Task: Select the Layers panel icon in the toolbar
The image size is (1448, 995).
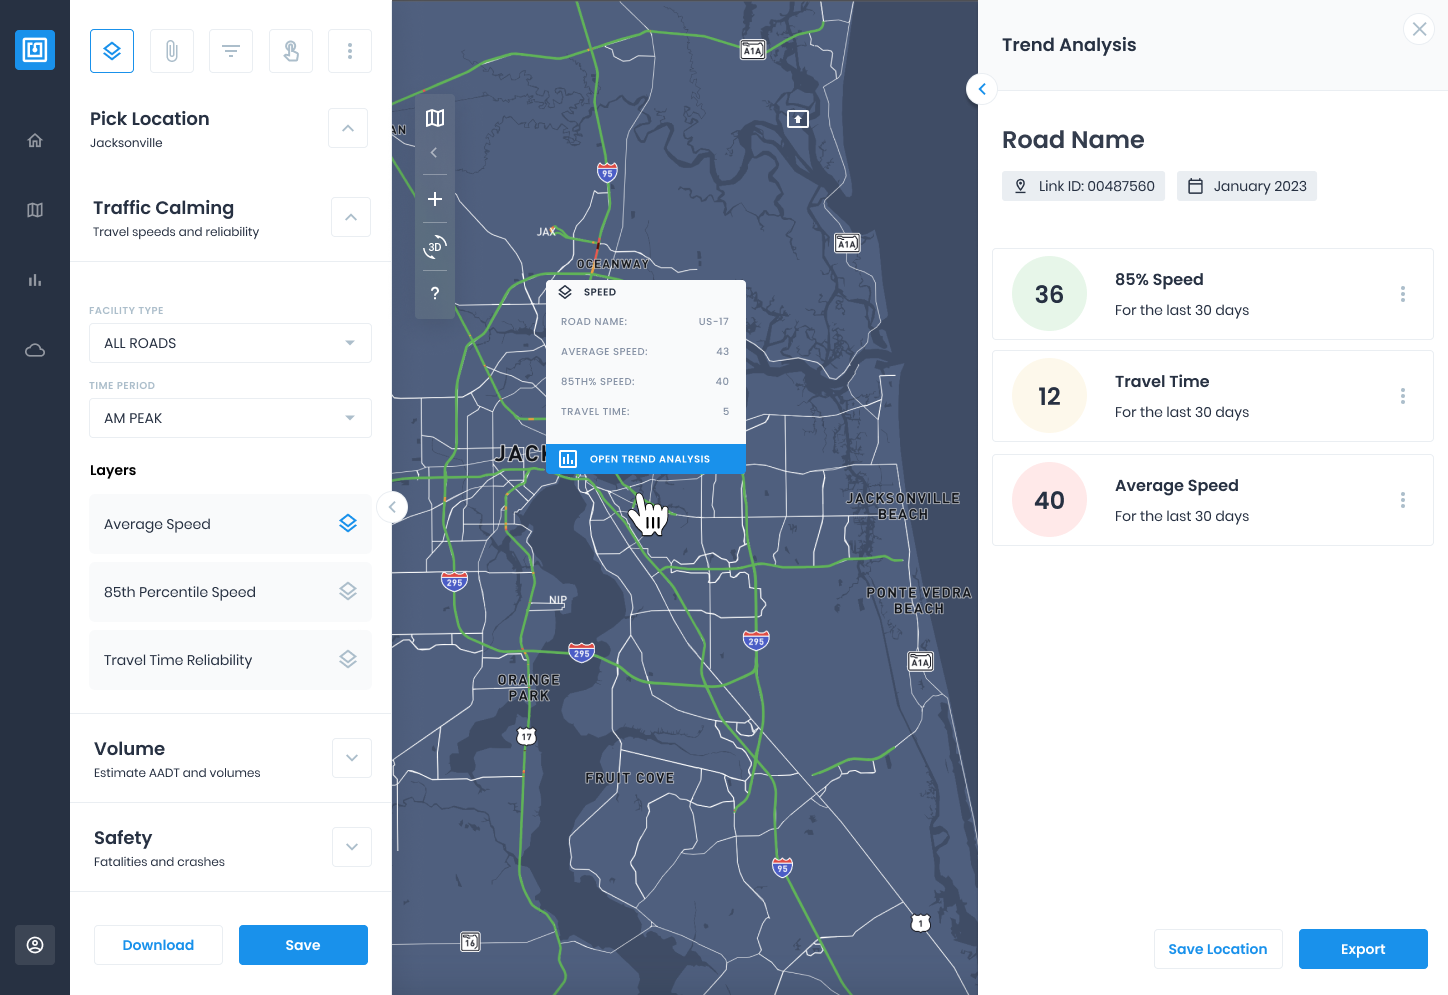Action: coord(111,50)
